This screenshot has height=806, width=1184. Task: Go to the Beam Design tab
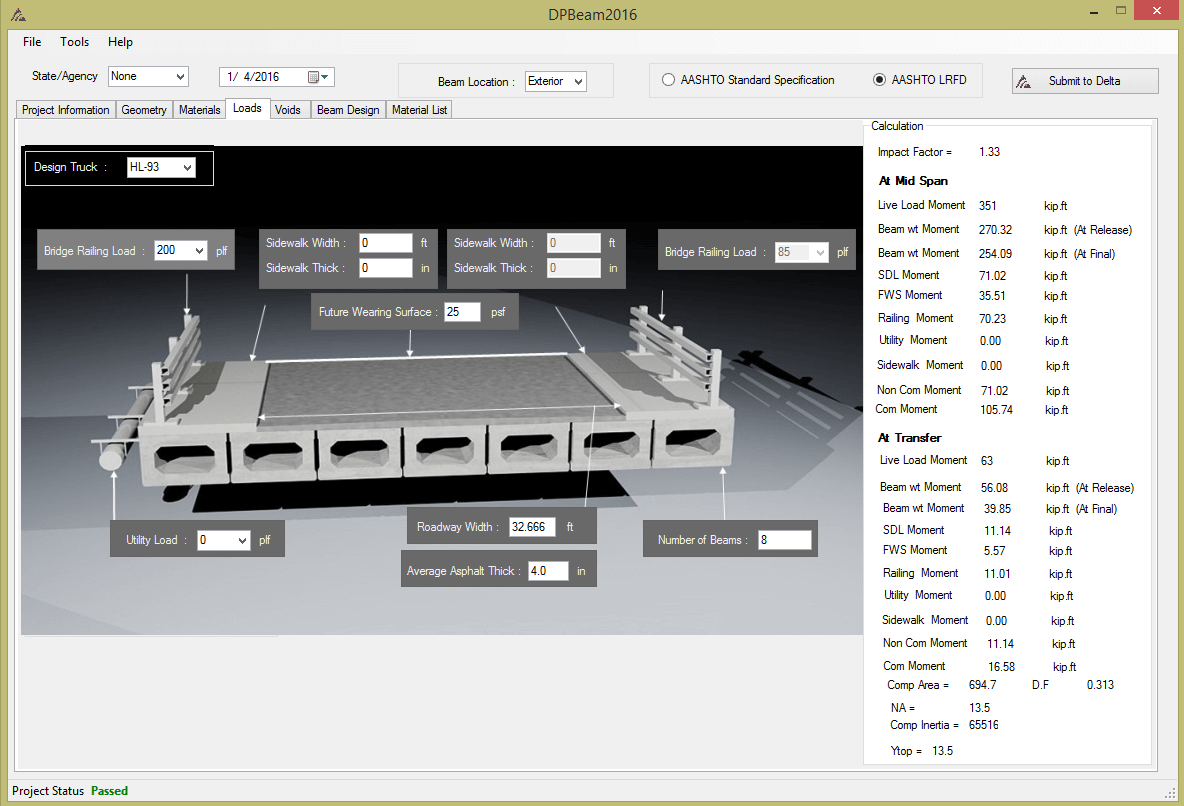click(x=347, y=110)
